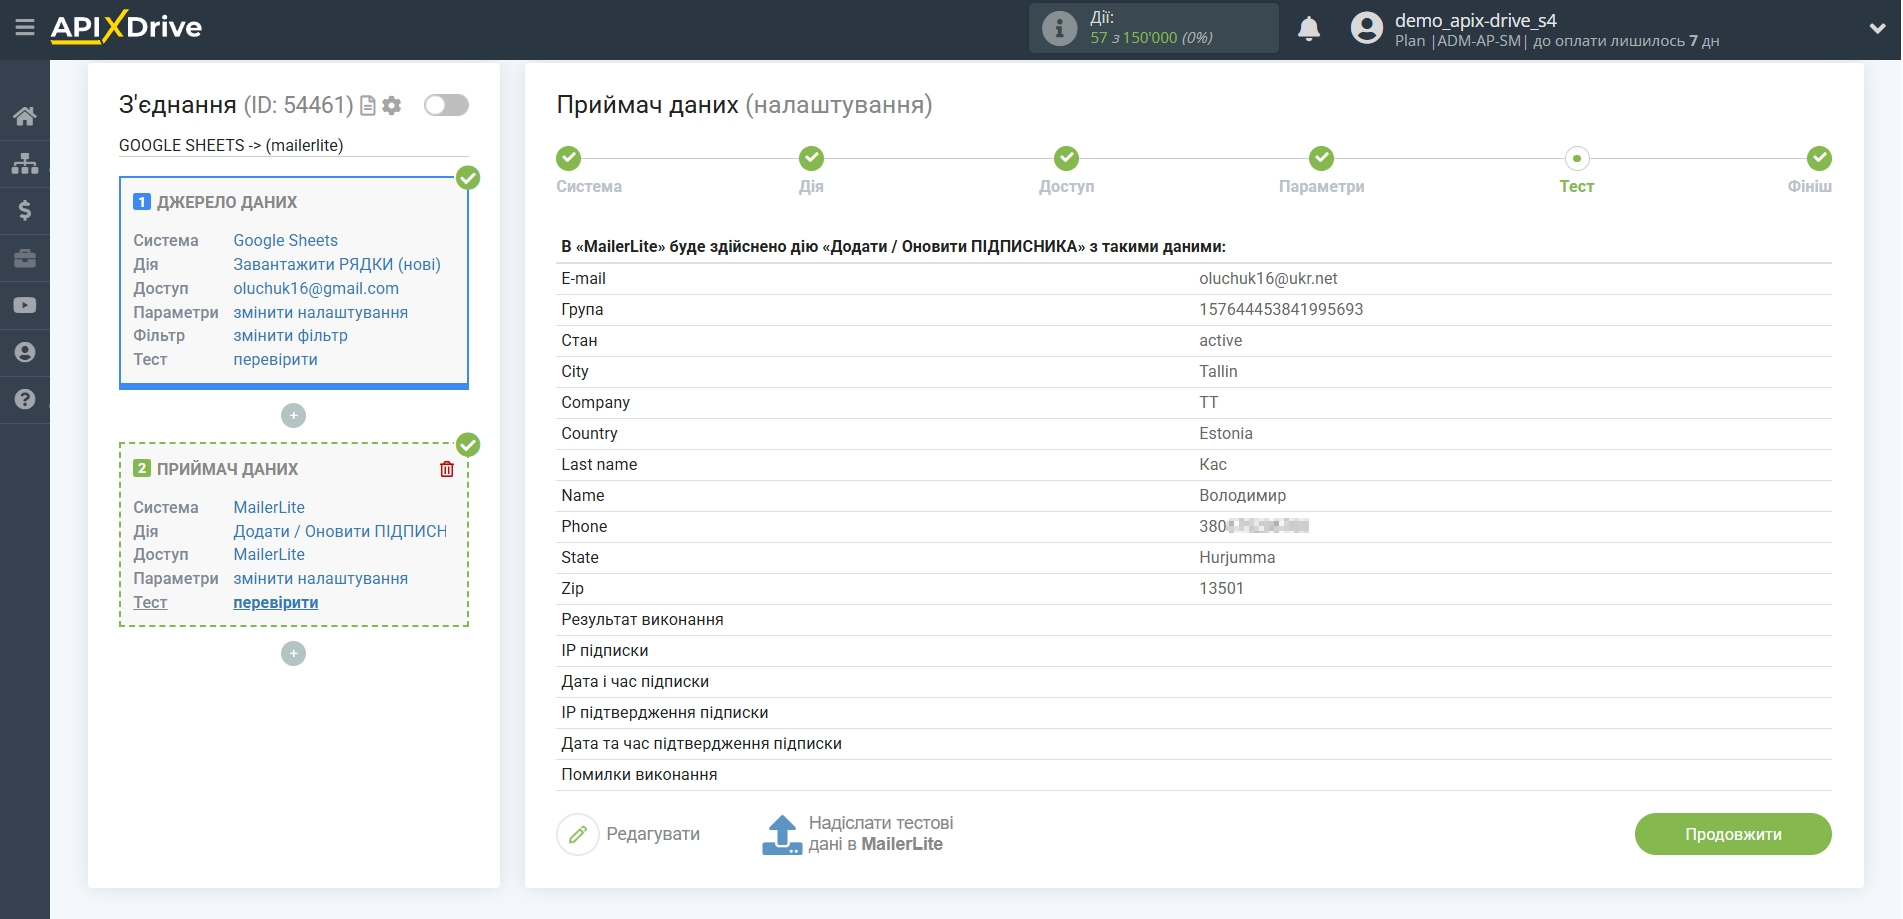The width and height of the screenshot is (1903, 919).
Task: Add a step below the data receiver
Action: point(293,653)
